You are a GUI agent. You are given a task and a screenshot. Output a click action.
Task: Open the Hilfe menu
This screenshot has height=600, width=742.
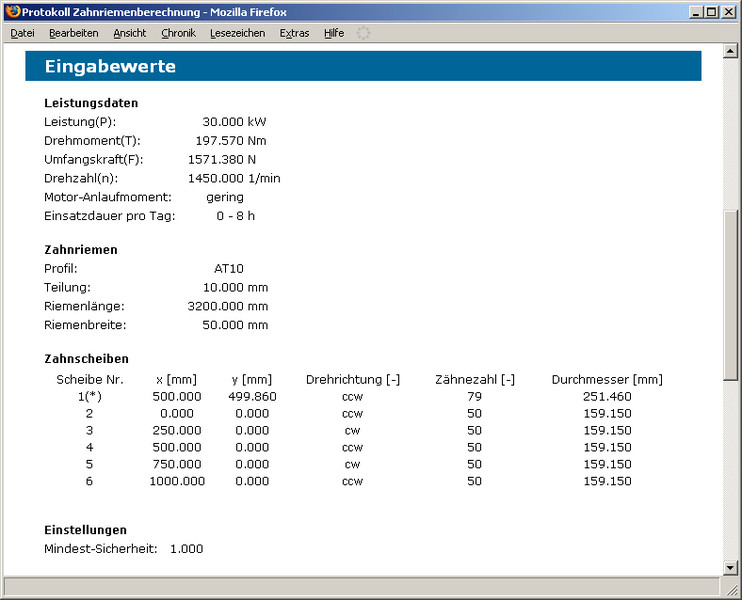pos(333,33)
